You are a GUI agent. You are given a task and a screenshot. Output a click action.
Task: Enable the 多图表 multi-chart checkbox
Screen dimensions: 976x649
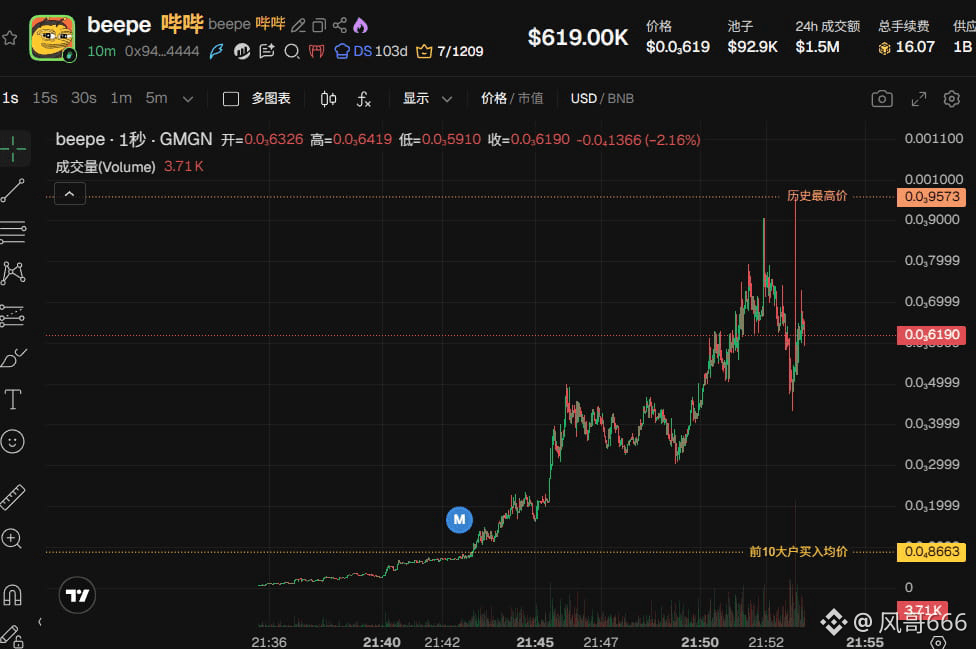[x=231, y=99]
